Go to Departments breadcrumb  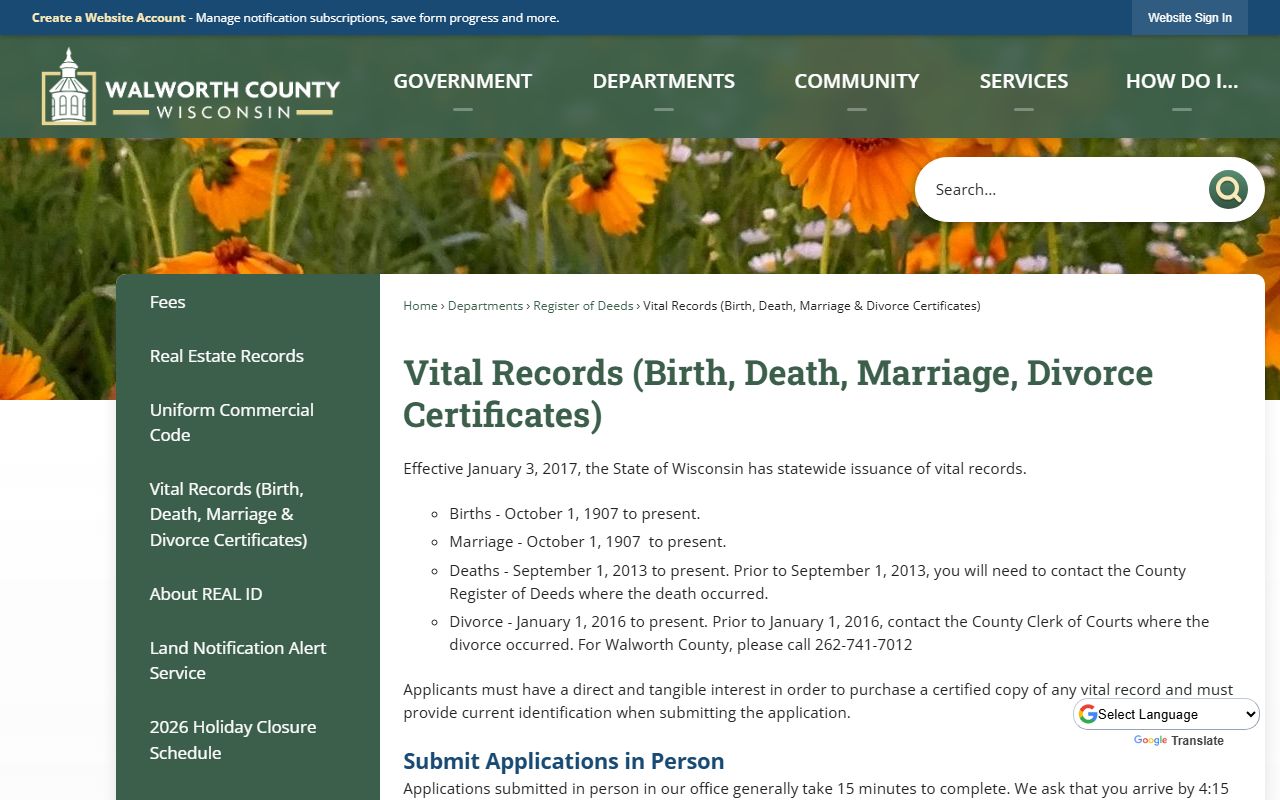(x=485, y=306)
